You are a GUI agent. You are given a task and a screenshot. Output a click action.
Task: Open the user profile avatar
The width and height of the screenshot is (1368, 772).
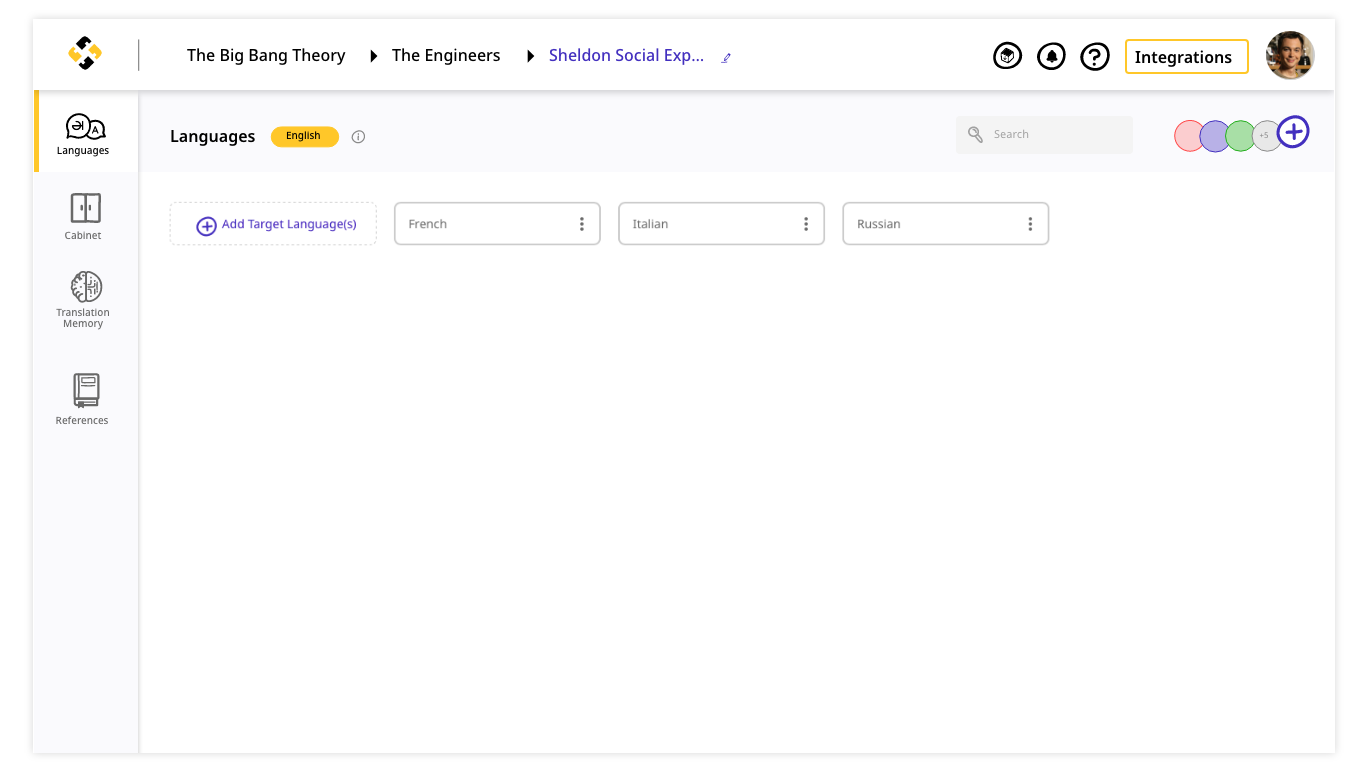(1290, 55)
